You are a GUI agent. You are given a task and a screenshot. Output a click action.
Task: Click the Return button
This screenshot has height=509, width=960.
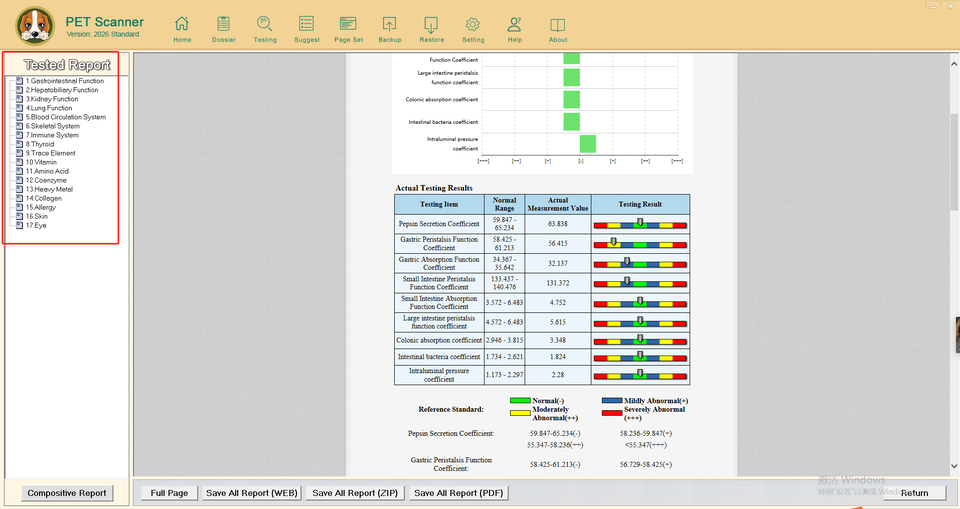tap(914, 493)
